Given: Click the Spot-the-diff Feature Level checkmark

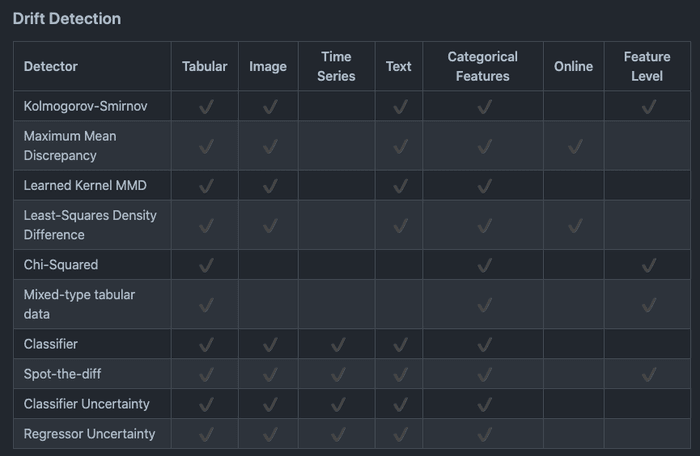Looking at the screenshot, I should click(x=648, y=374).
